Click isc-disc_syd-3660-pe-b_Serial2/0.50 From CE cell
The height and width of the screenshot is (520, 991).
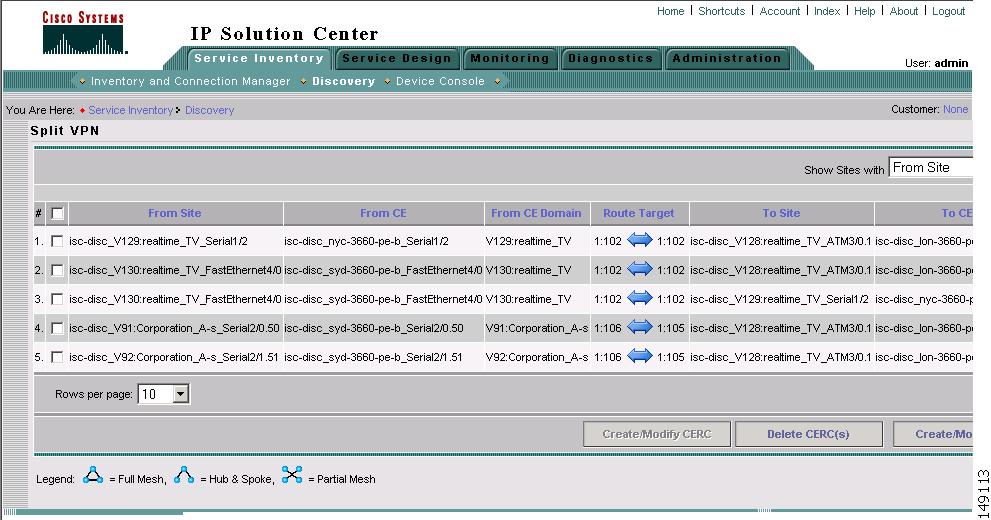pyautogui.click(x=374, y=329)
